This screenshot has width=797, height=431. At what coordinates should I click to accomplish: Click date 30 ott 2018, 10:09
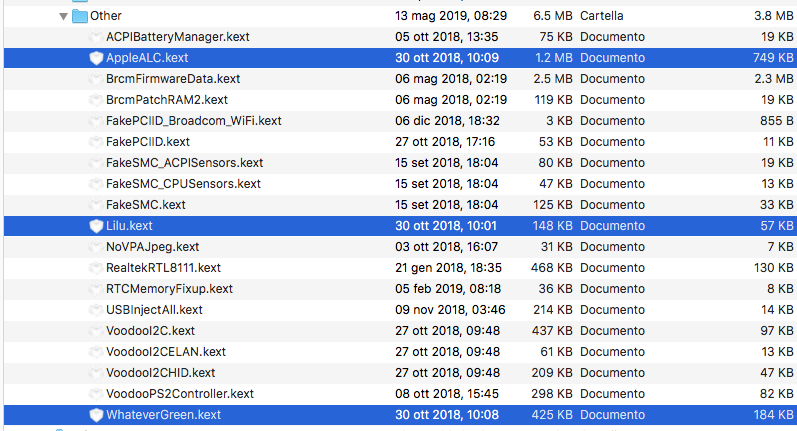pyautogui.click(x=447, y=58)
